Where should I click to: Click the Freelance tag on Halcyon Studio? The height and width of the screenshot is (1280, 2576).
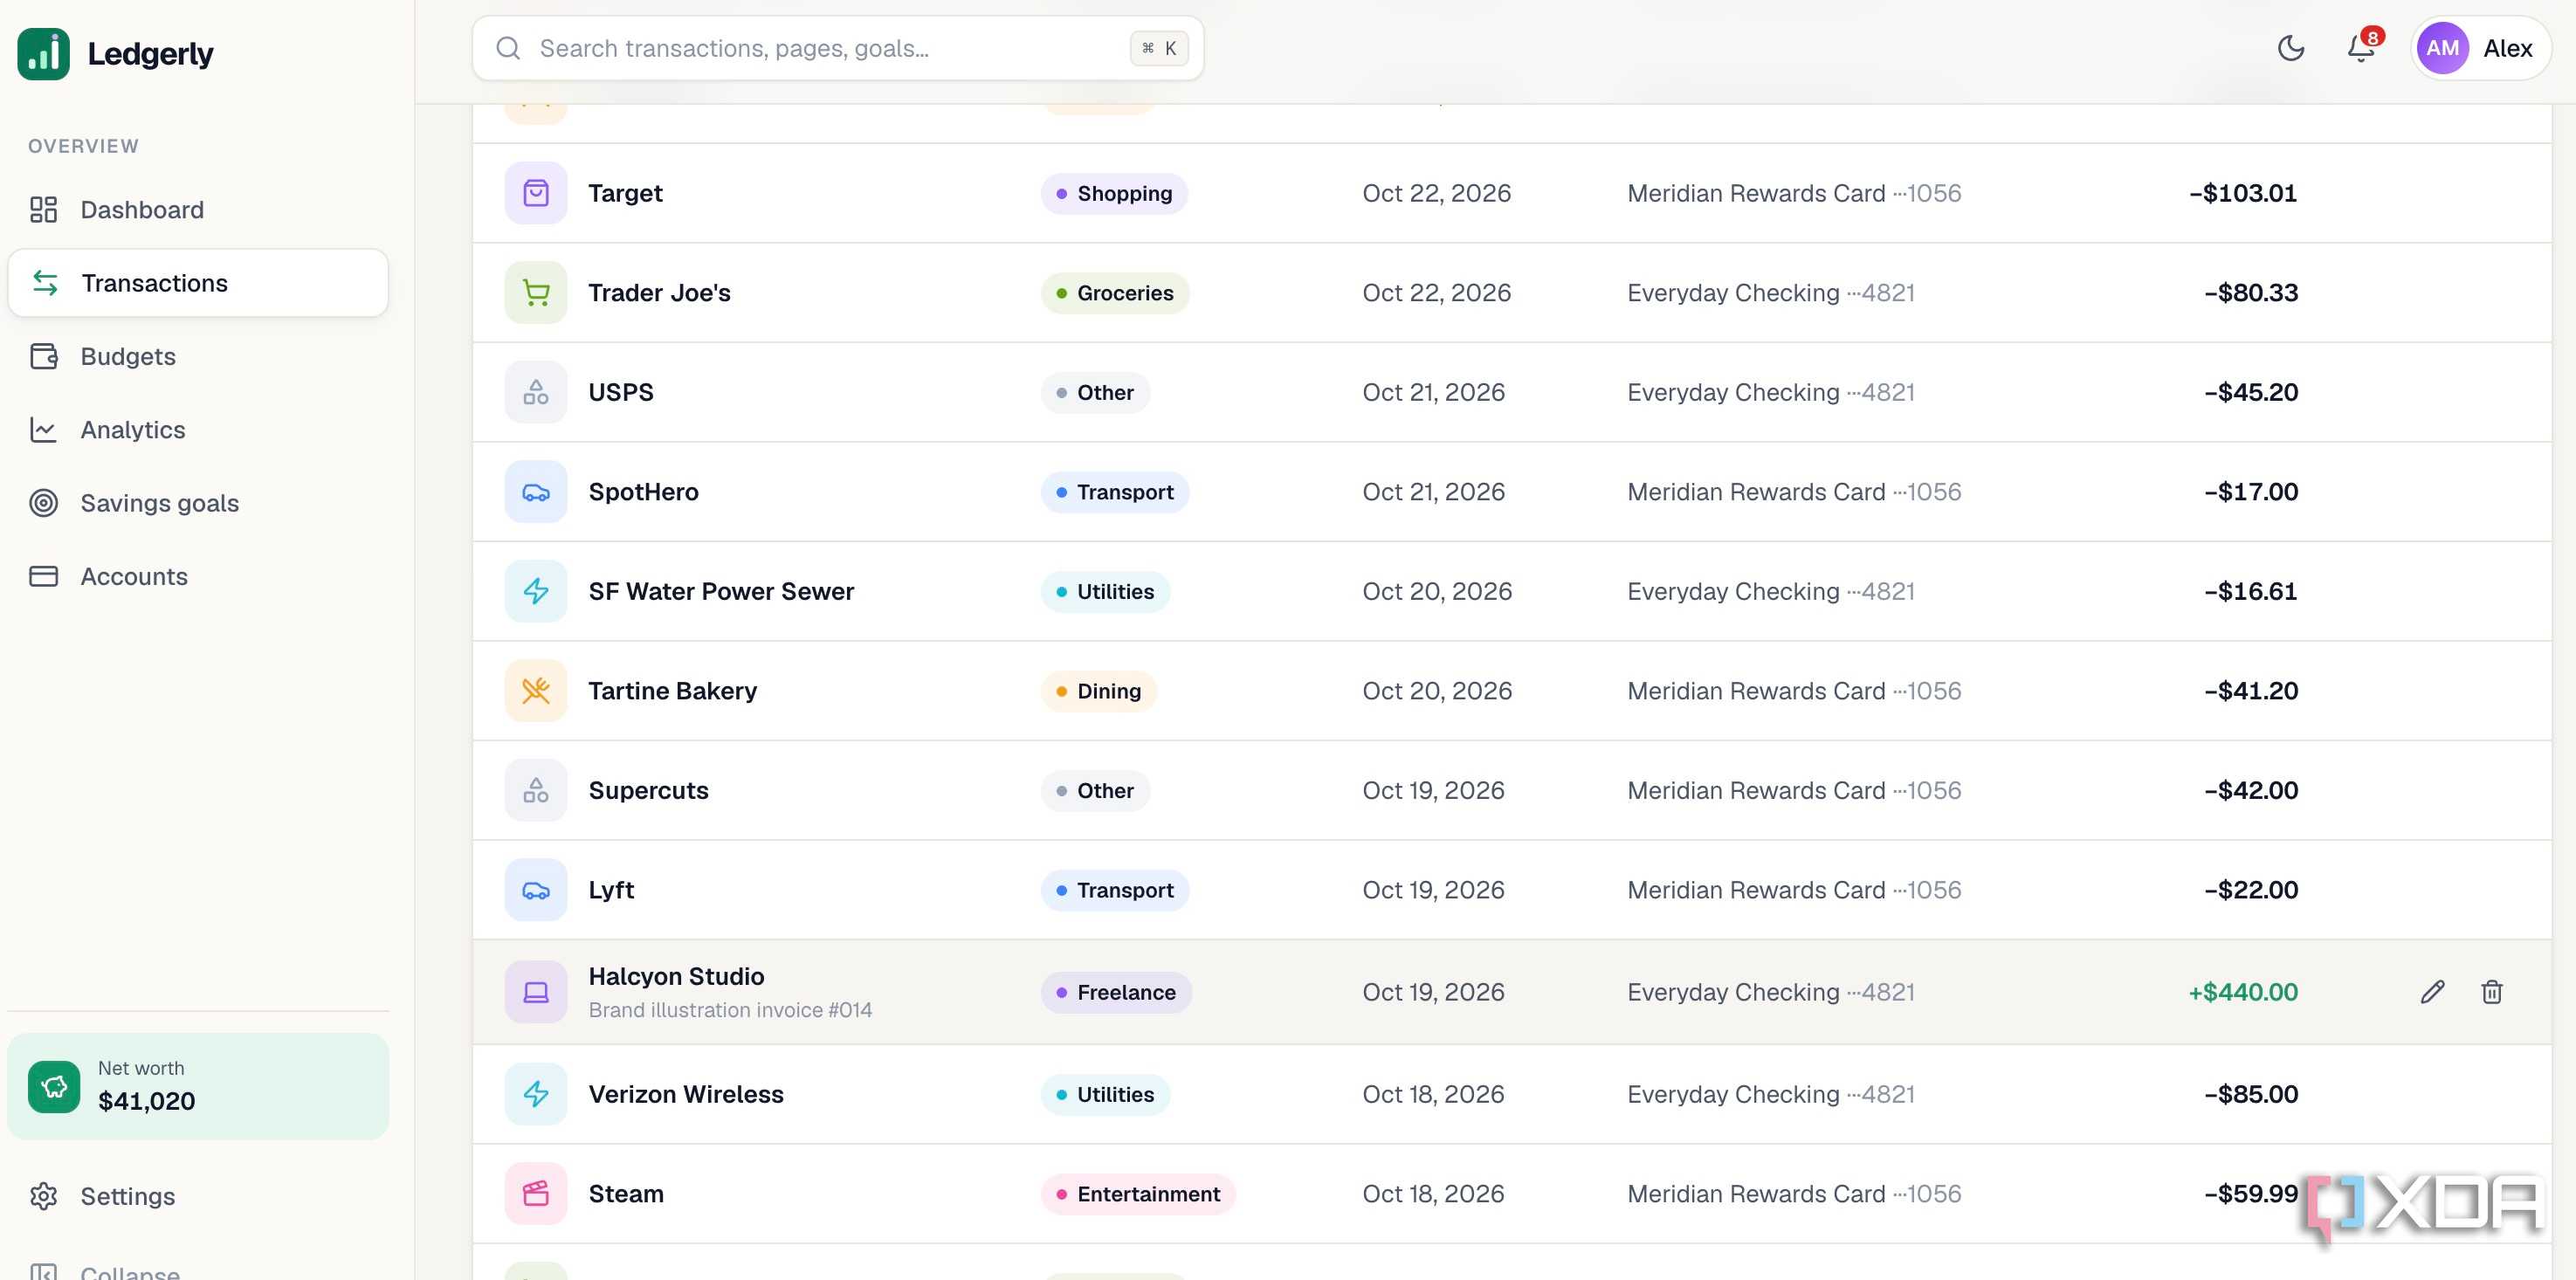click(1116, 992)
